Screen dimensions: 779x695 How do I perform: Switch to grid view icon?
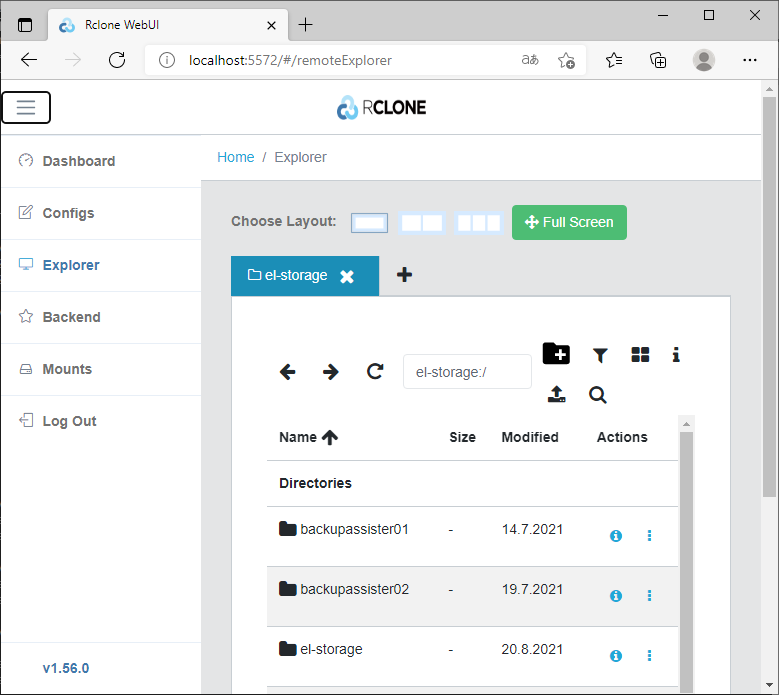tap(640, 355)
